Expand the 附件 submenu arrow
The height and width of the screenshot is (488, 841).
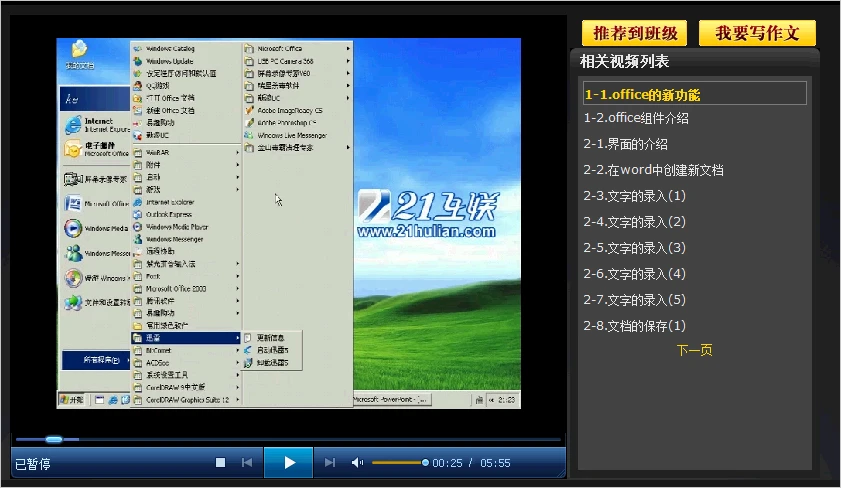coord(237,165)
